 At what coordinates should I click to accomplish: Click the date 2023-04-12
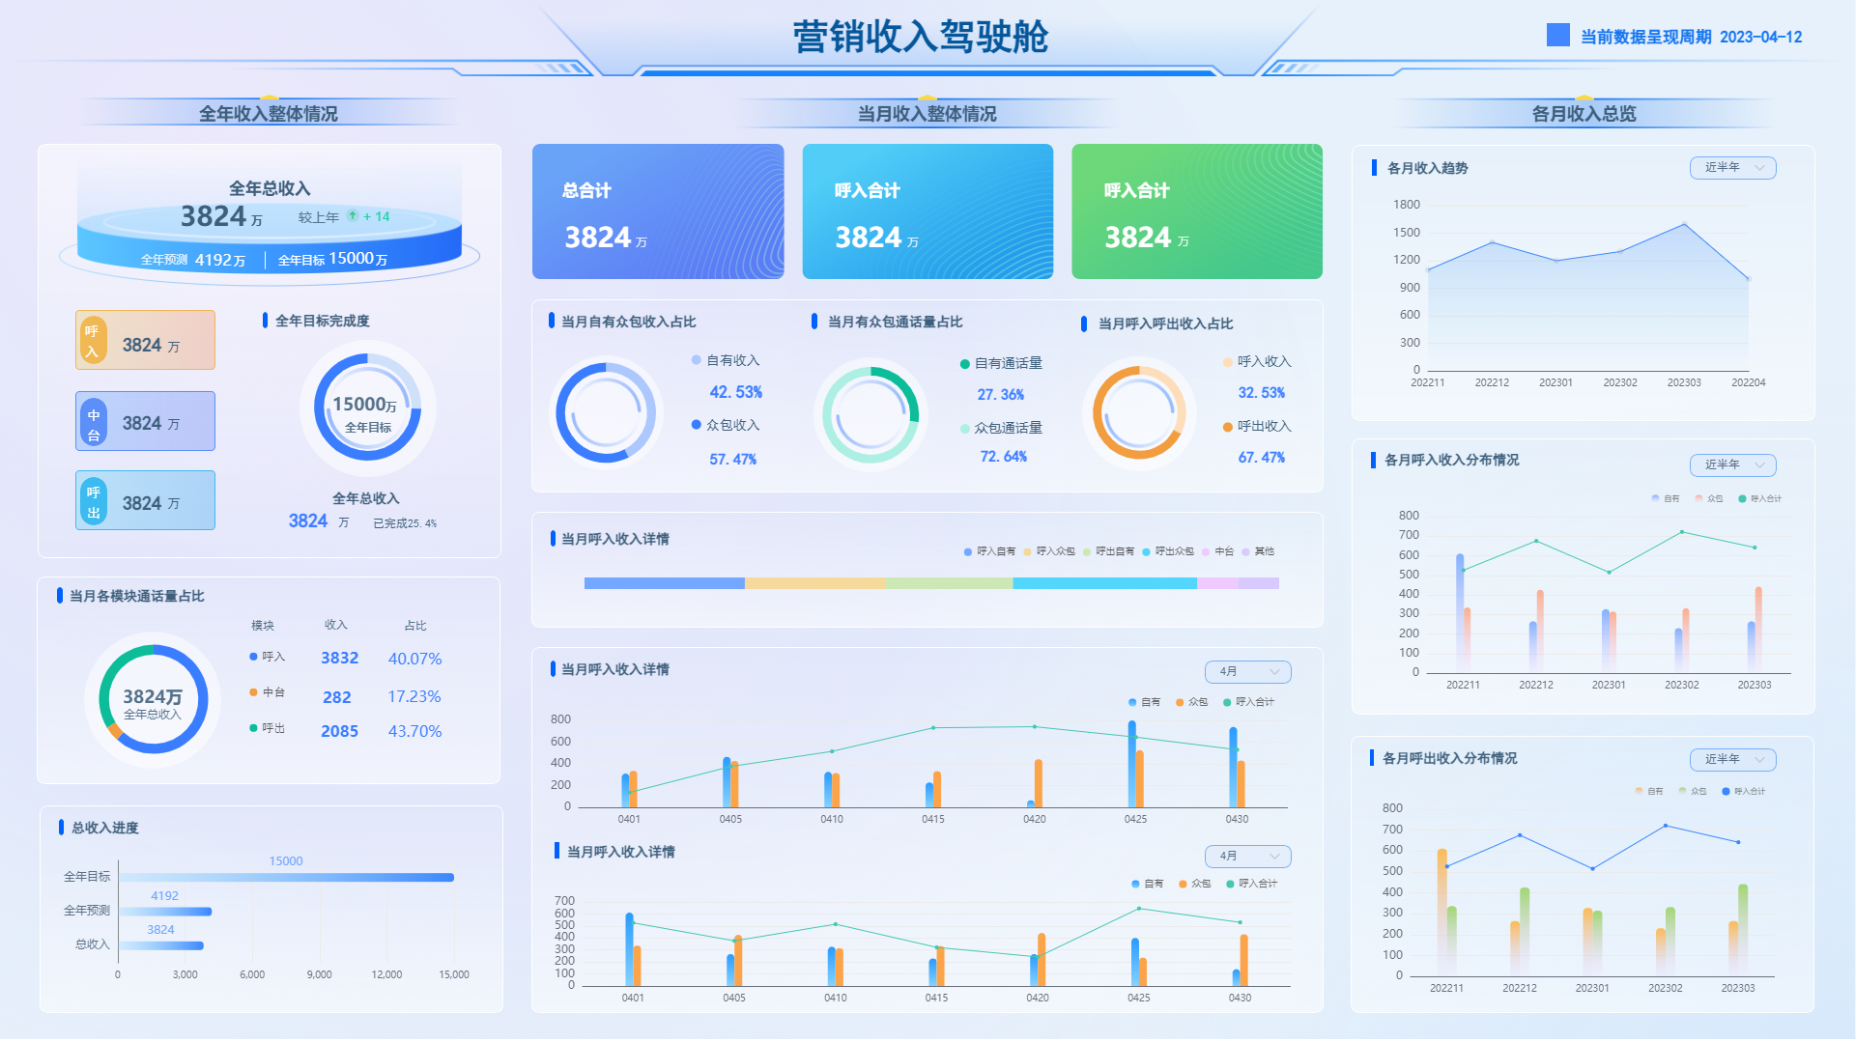point(1760,37)
